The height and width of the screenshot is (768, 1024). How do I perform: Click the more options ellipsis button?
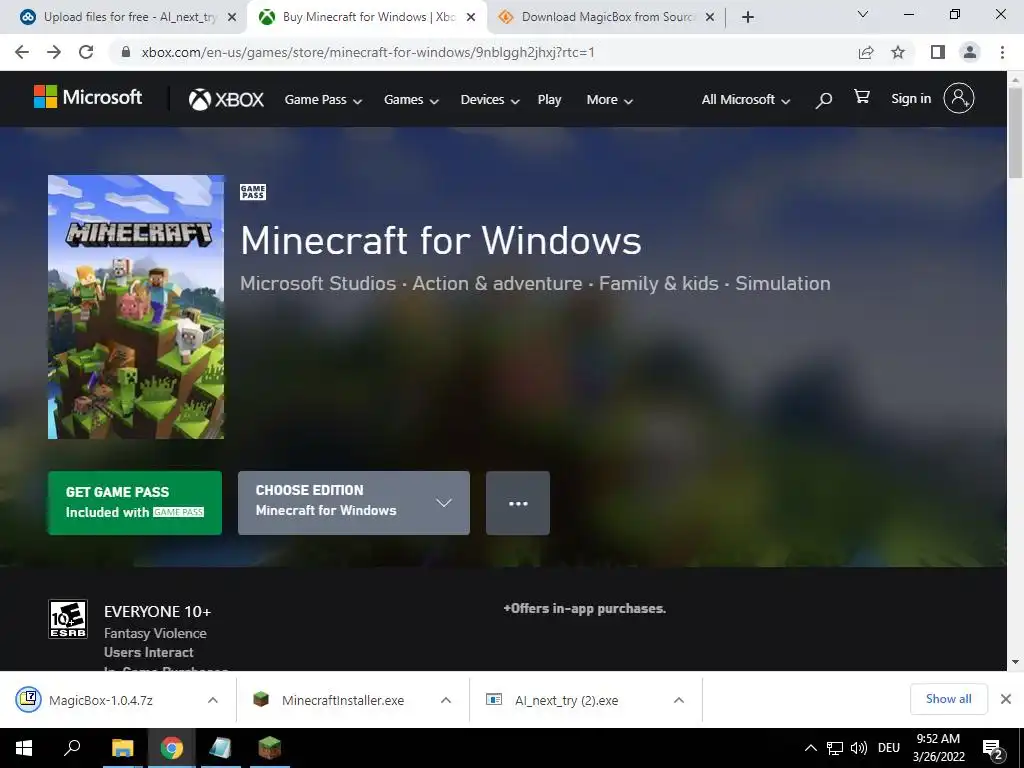[518, 503]
